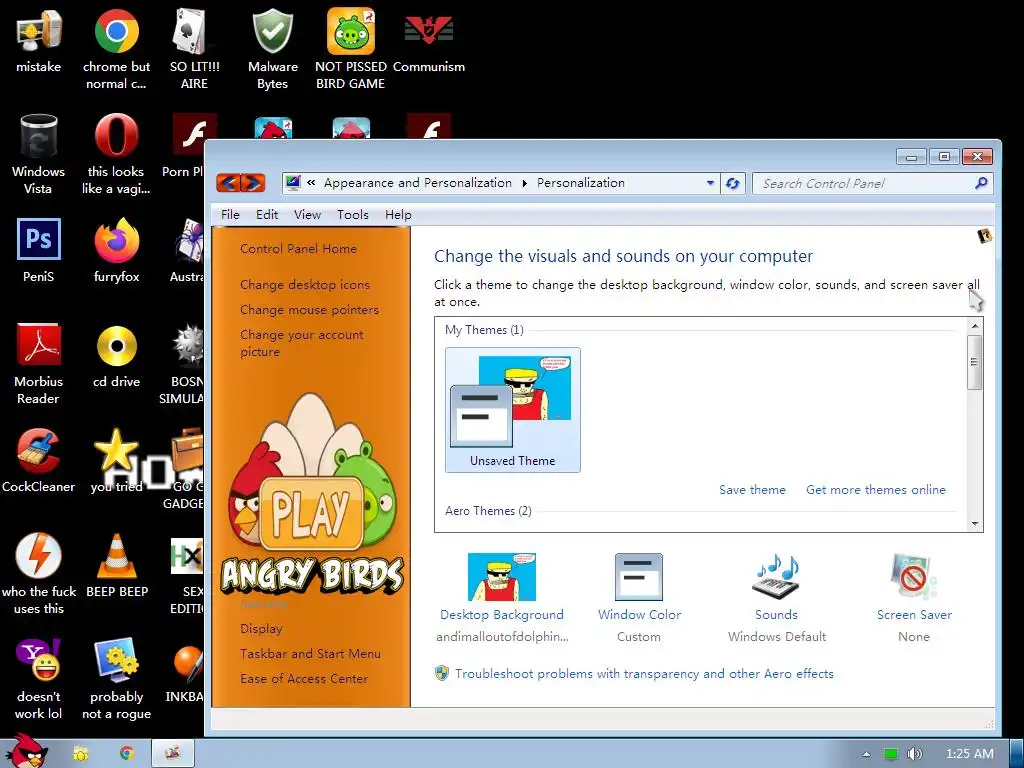The width and height of the screenshot is (1024, 768).
Task: Click the Back navigation arrow
Action: [229, 183]
